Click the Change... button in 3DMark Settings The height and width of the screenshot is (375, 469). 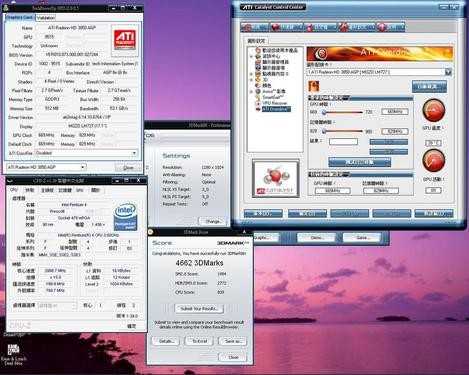(x=213, y=221)
